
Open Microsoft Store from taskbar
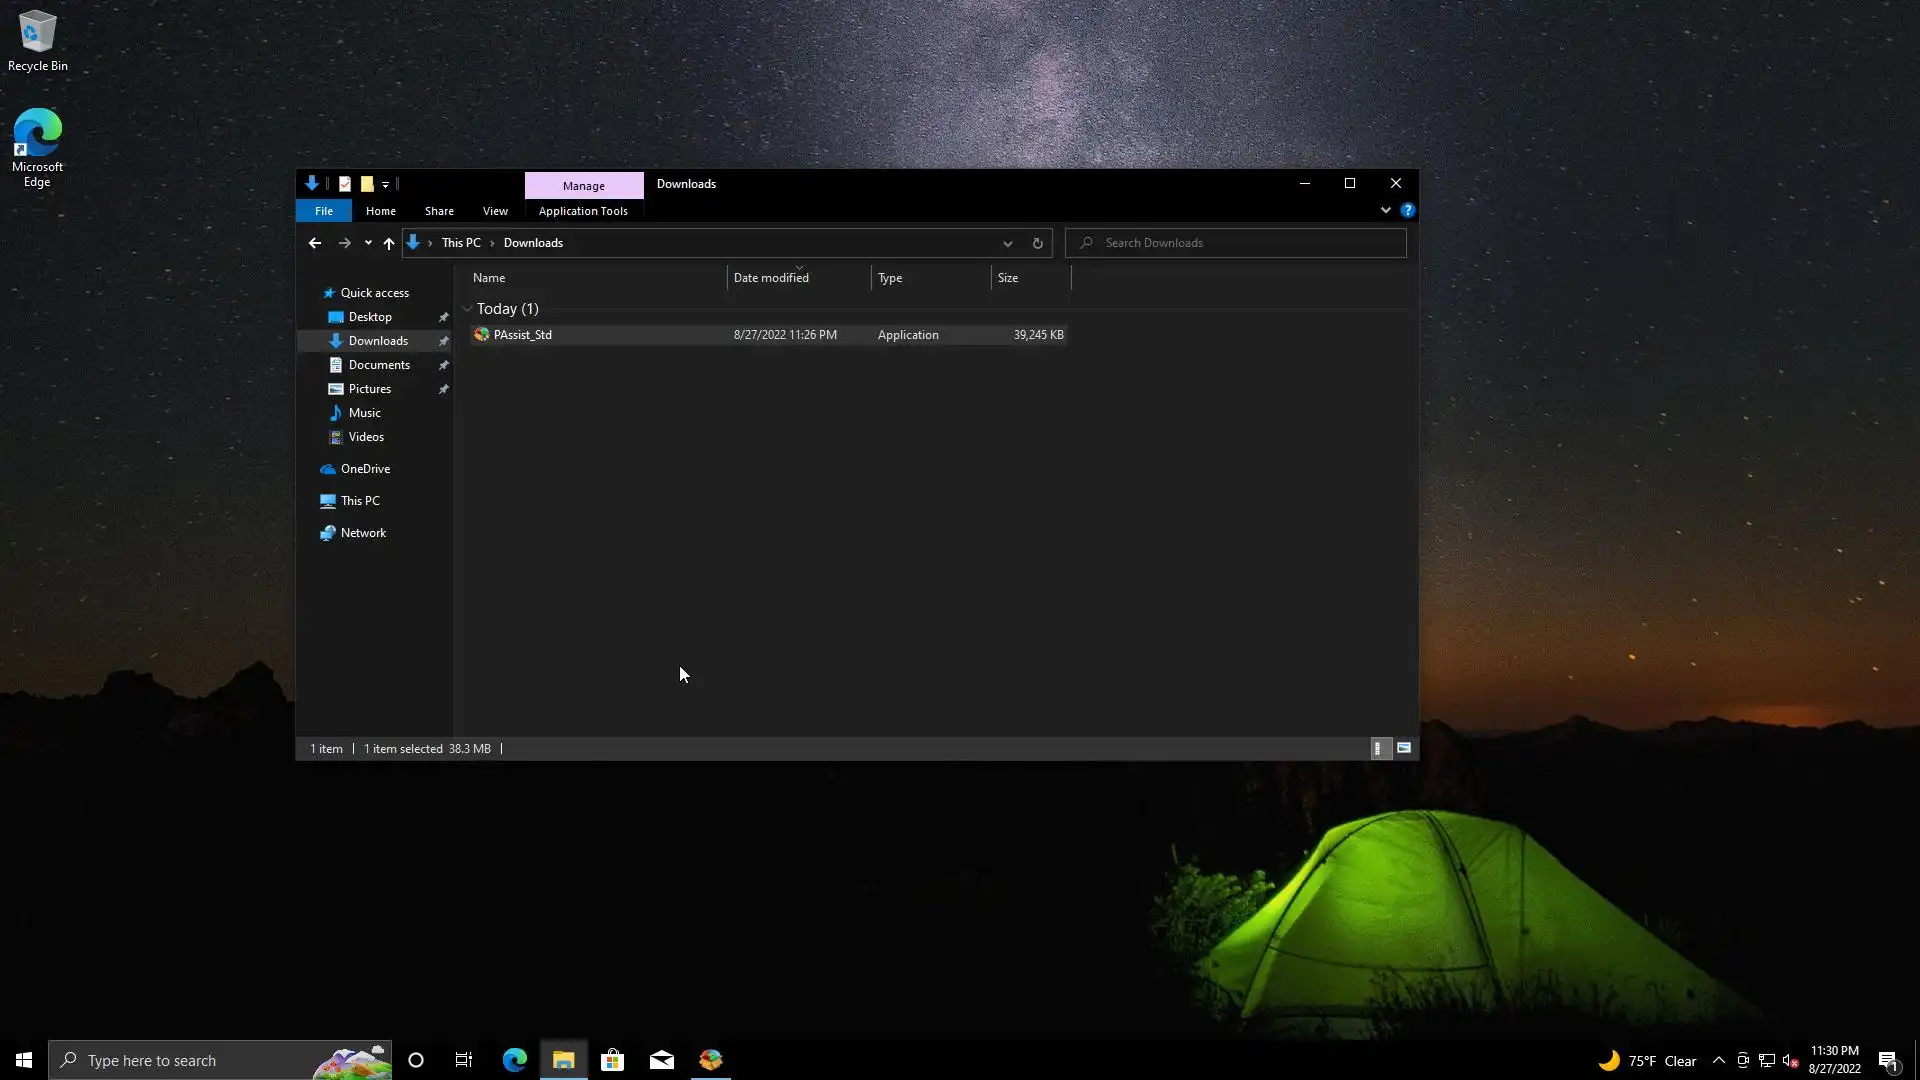(x=612, y=1060)
